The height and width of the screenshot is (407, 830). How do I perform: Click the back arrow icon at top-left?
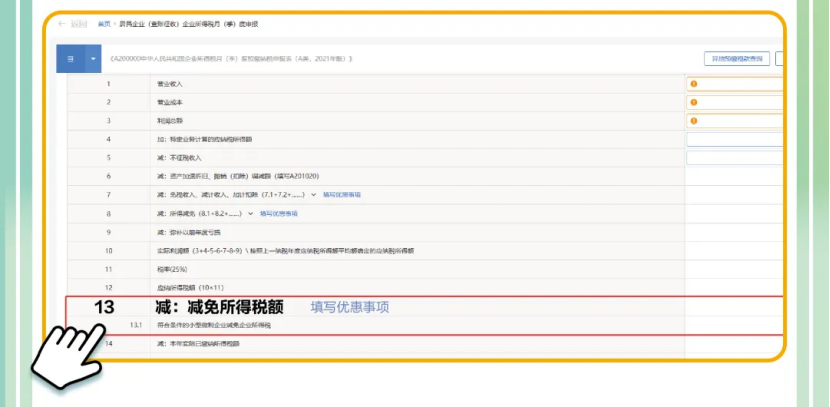click(x=62, y=23)
